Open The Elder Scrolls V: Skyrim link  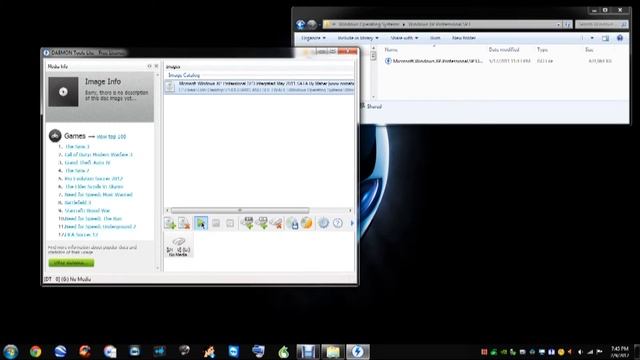point(94,187)
